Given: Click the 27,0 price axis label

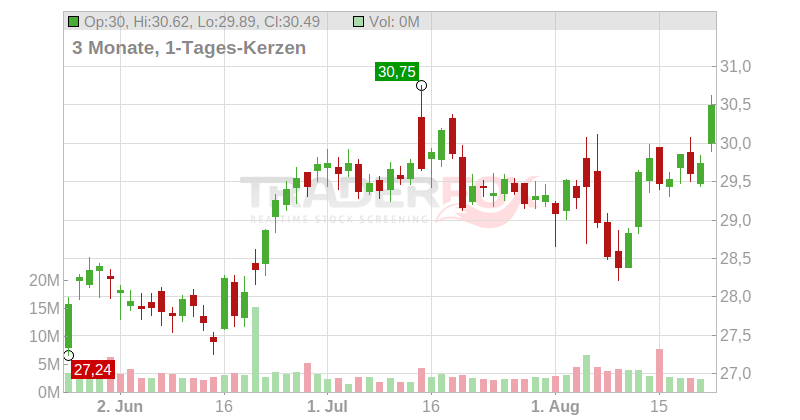Looking at the screenshot, I should (x=735, y=374).
